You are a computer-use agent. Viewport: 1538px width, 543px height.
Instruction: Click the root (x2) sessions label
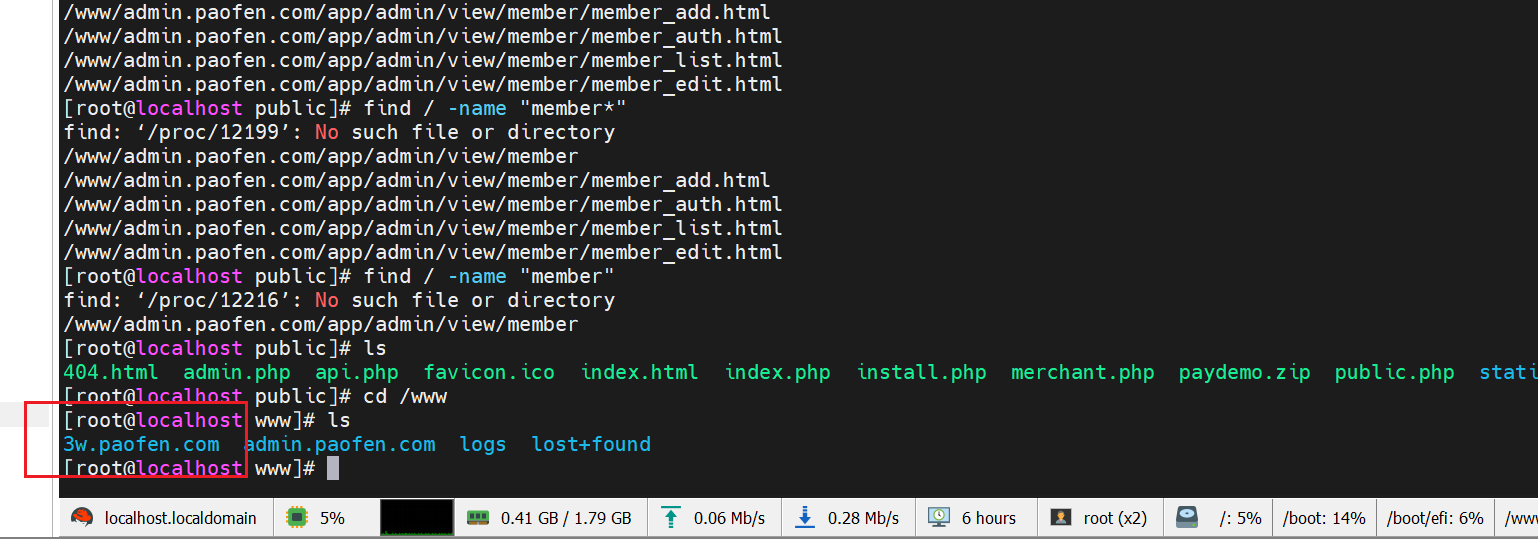1115,518
